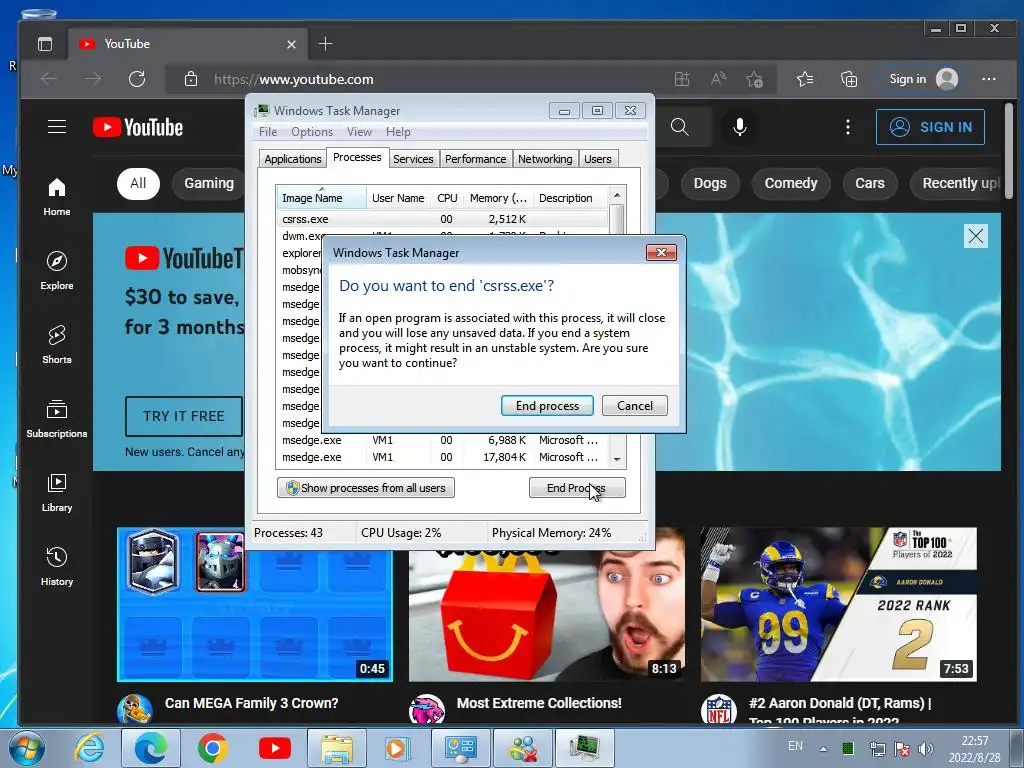The height and width of the screenshot is (768, 1024).
Task: Sort processes by User Name column
Action: pos(398,198)
